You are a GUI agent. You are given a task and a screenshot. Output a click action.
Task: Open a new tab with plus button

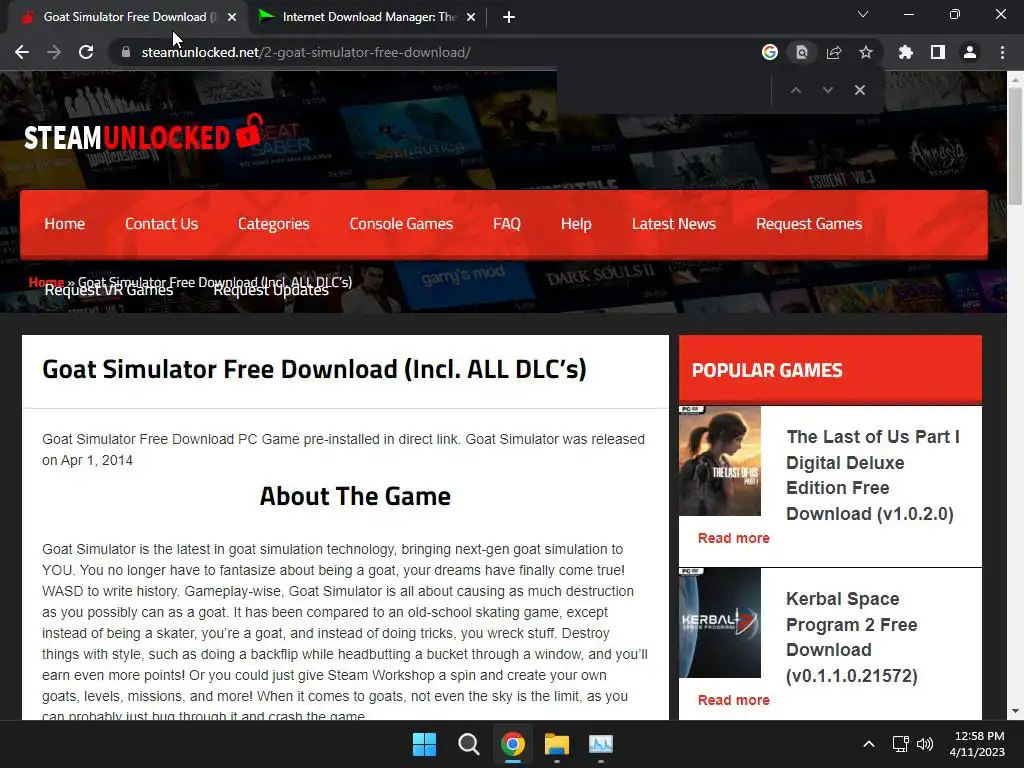tap(509, 17)
